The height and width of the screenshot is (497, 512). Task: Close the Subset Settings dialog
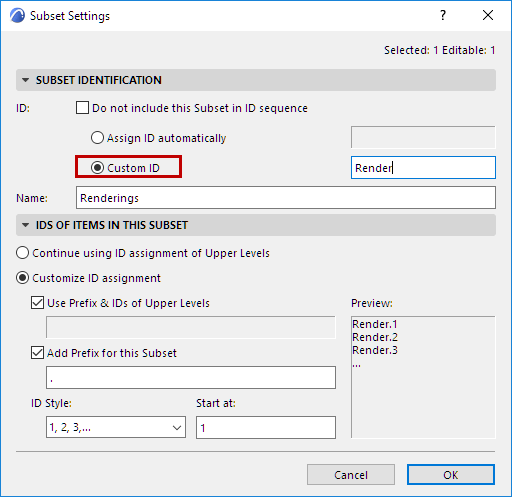coord(488,15)
